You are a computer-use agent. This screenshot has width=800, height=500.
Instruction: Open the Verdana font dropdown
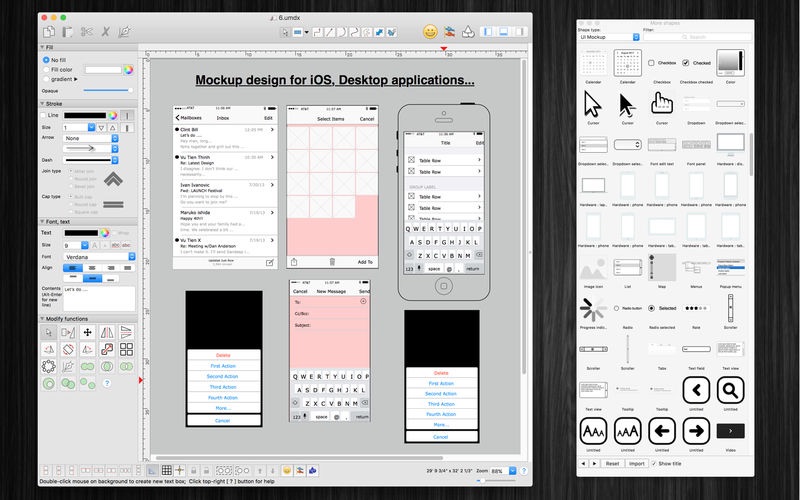[x=98, y=256]
